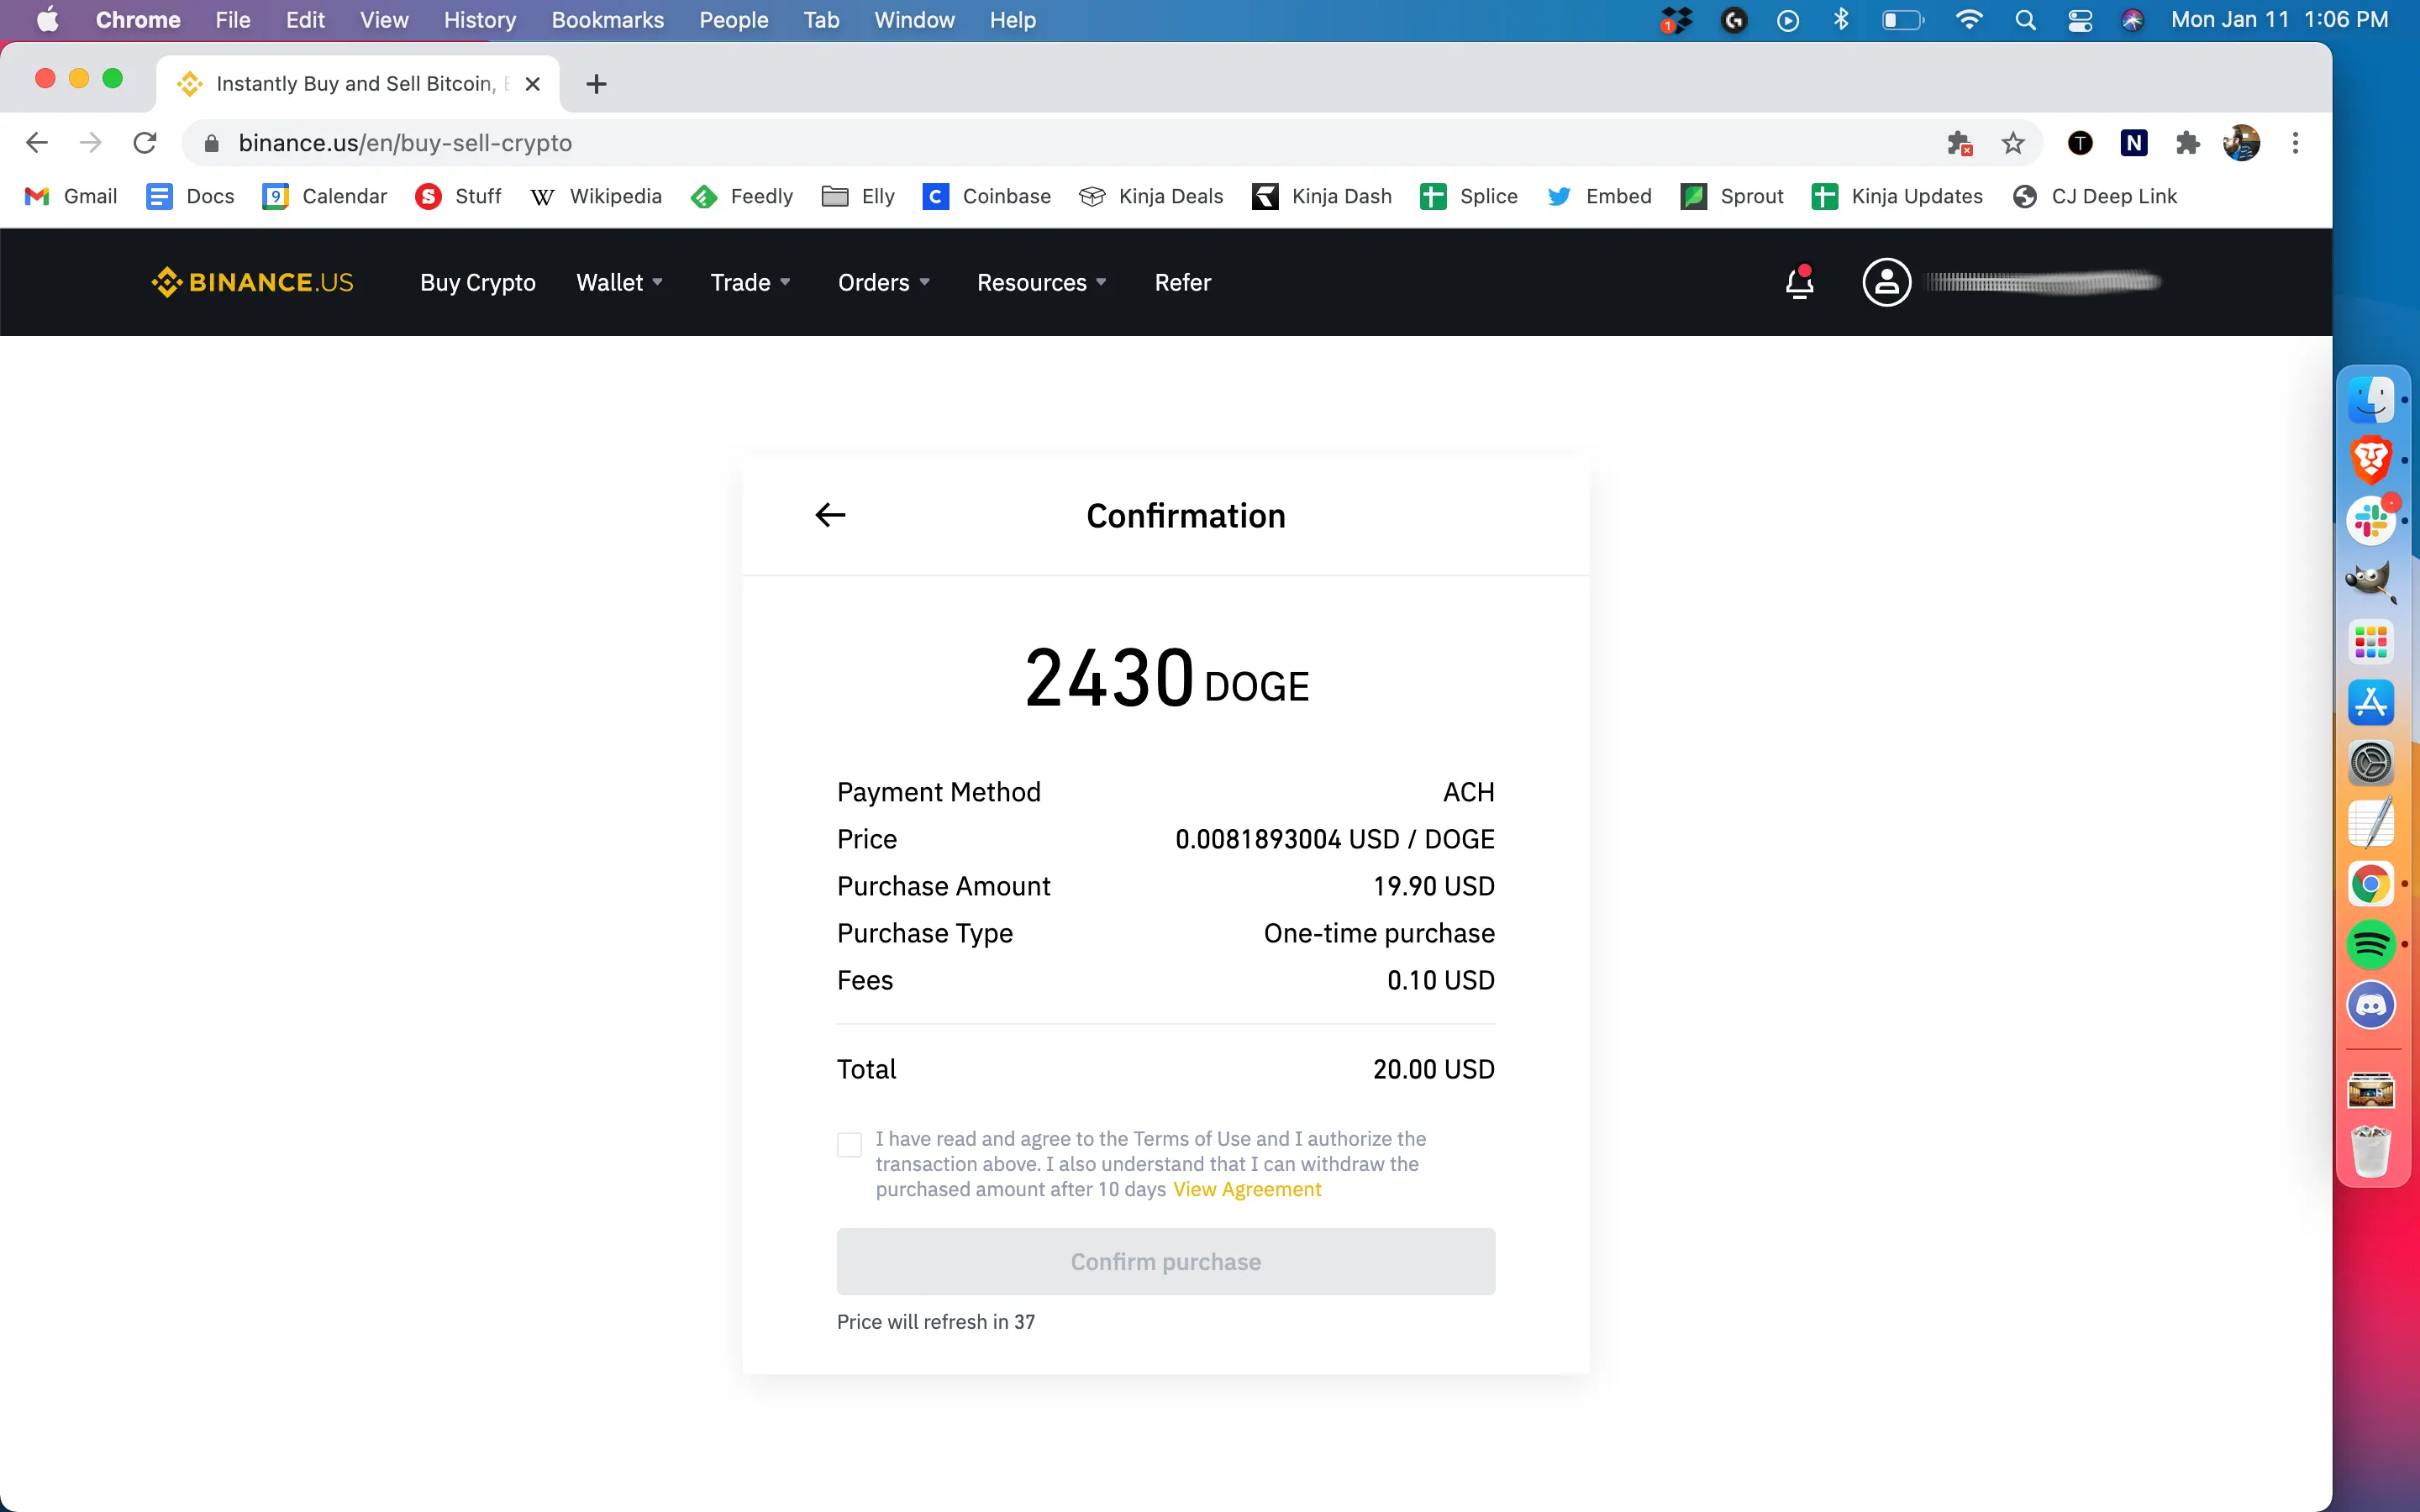
Task: Click the notifications bell icon
Action: tap(1798, 282)
